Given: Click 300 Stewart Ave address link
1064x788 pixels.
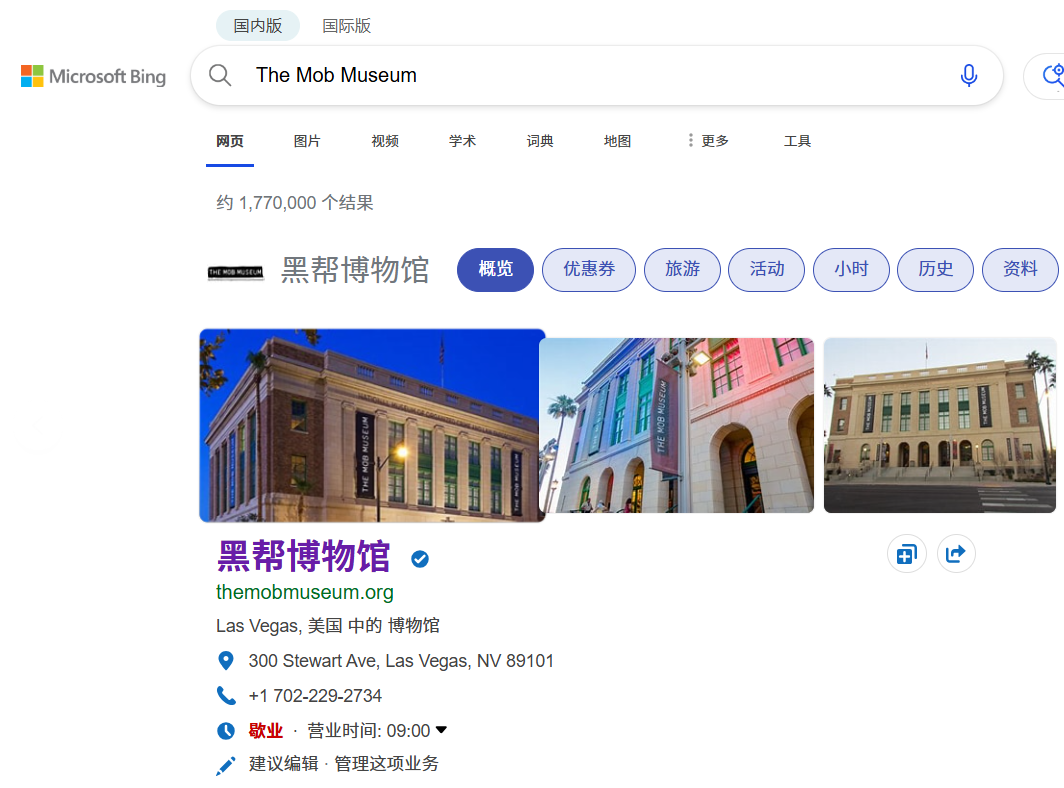Looking at the screenshot, I should (x=401, y=660).
